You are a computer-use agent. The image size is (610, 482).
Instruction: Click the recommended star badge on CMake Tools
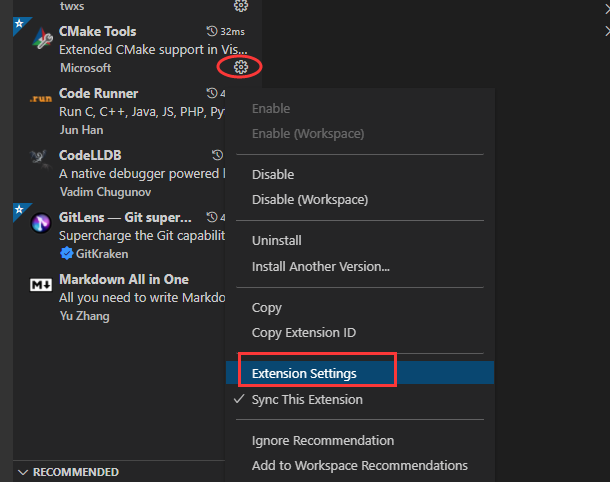click(19, 24)
